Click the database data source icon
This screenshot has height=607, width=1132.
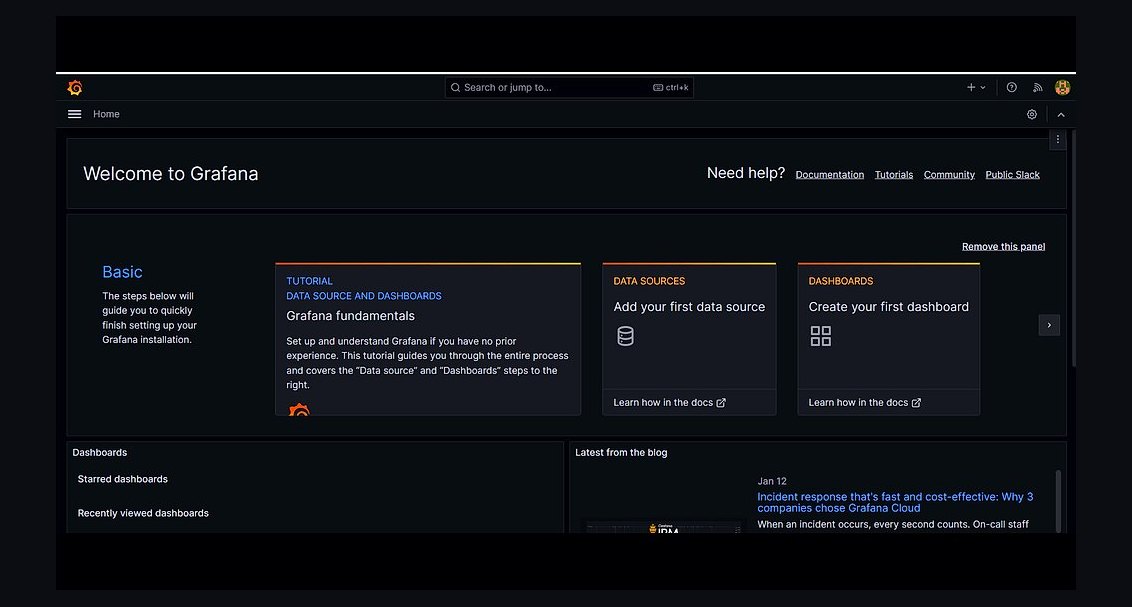pyautogui.click(x=625, y=336)
